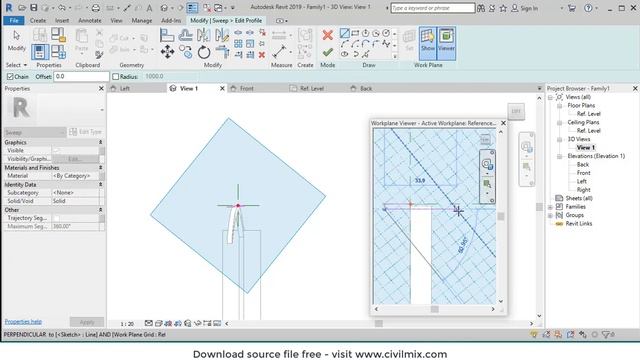Switch to the Front view tab
Image resolution: width=640 pixels, height=360 pixels.
point(246,88)
